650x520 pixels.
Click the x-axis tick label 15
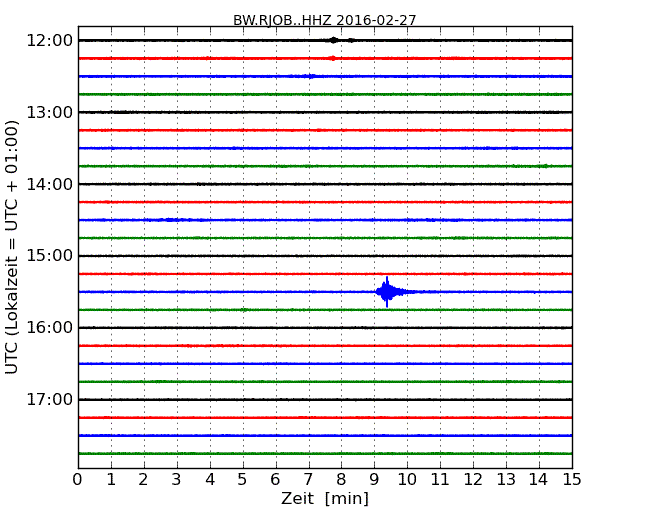[572, 479]
